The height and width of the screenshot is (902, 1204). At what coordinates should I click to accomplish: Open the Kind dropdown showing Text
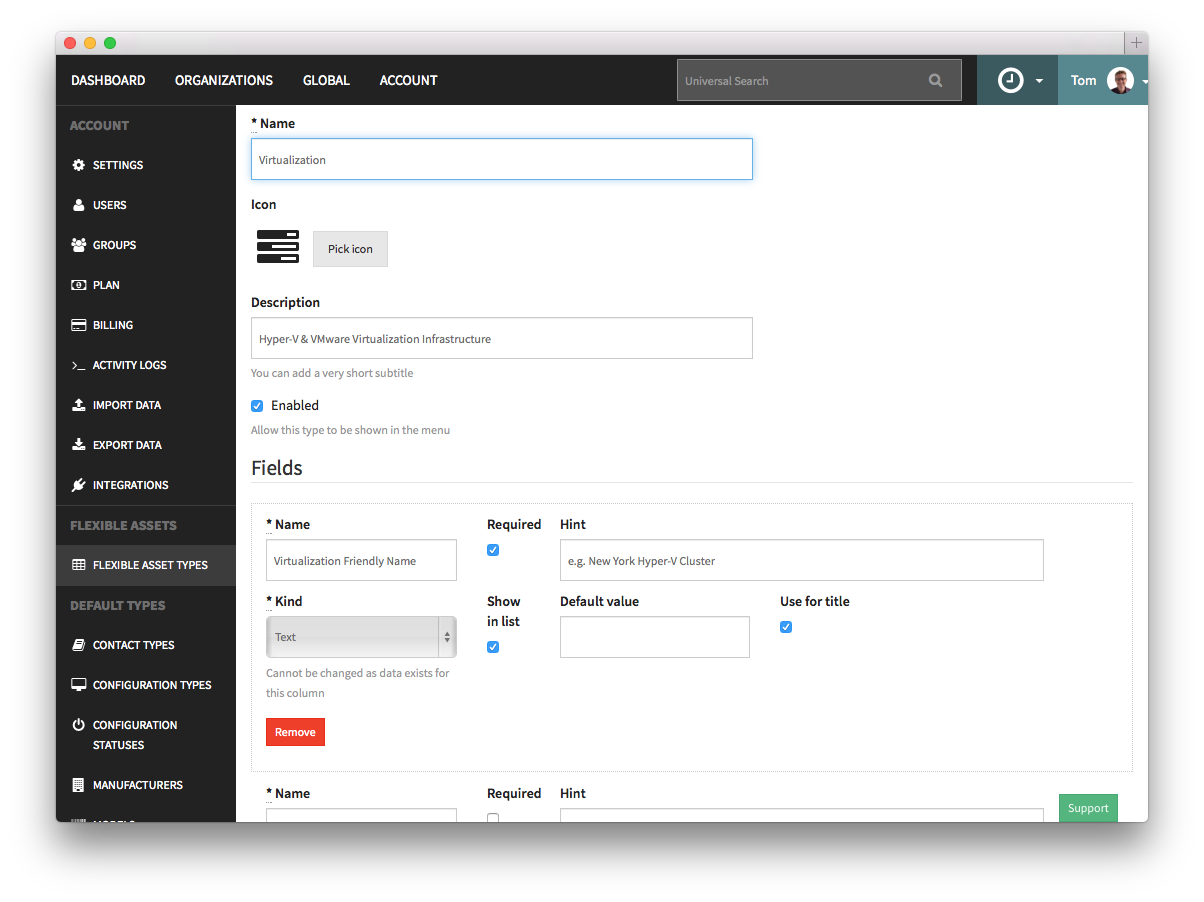[x=361, y=637]
